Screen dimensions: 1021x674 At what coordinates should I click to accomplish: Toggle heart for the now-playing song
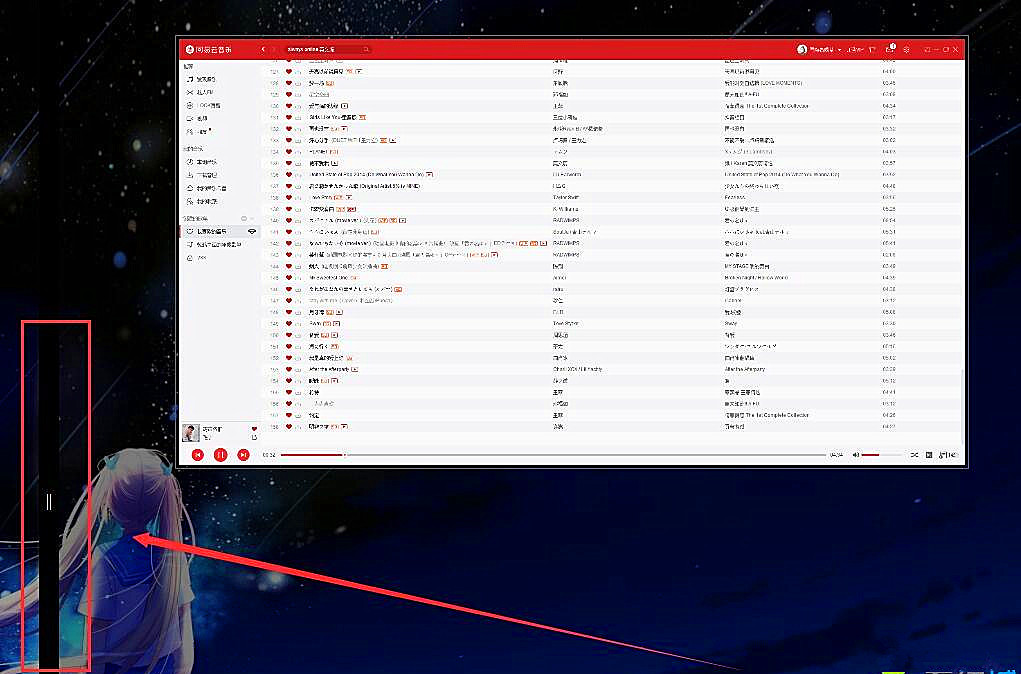(x=254, y=428)
